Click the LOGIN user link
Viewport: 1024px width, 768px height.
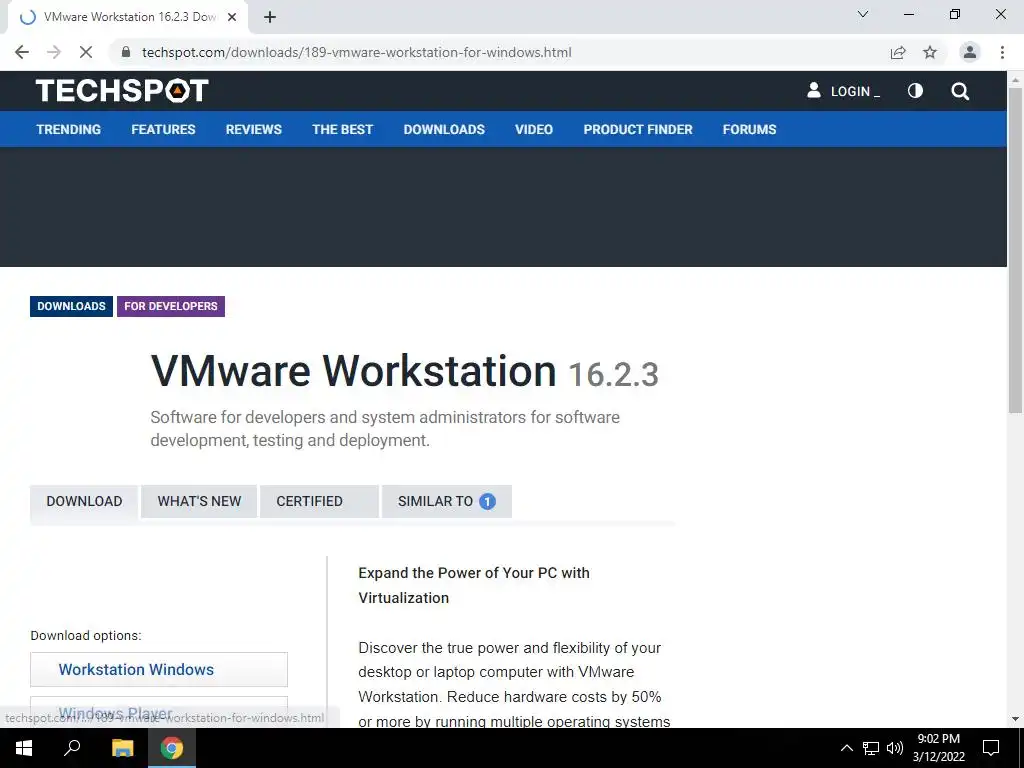[844, 91]
